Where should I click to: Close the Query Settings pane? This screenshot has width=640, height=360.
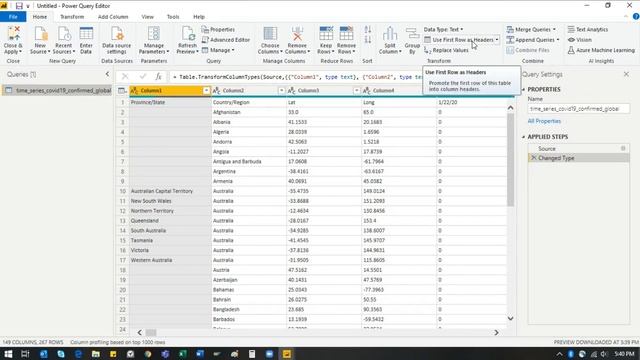627,74
